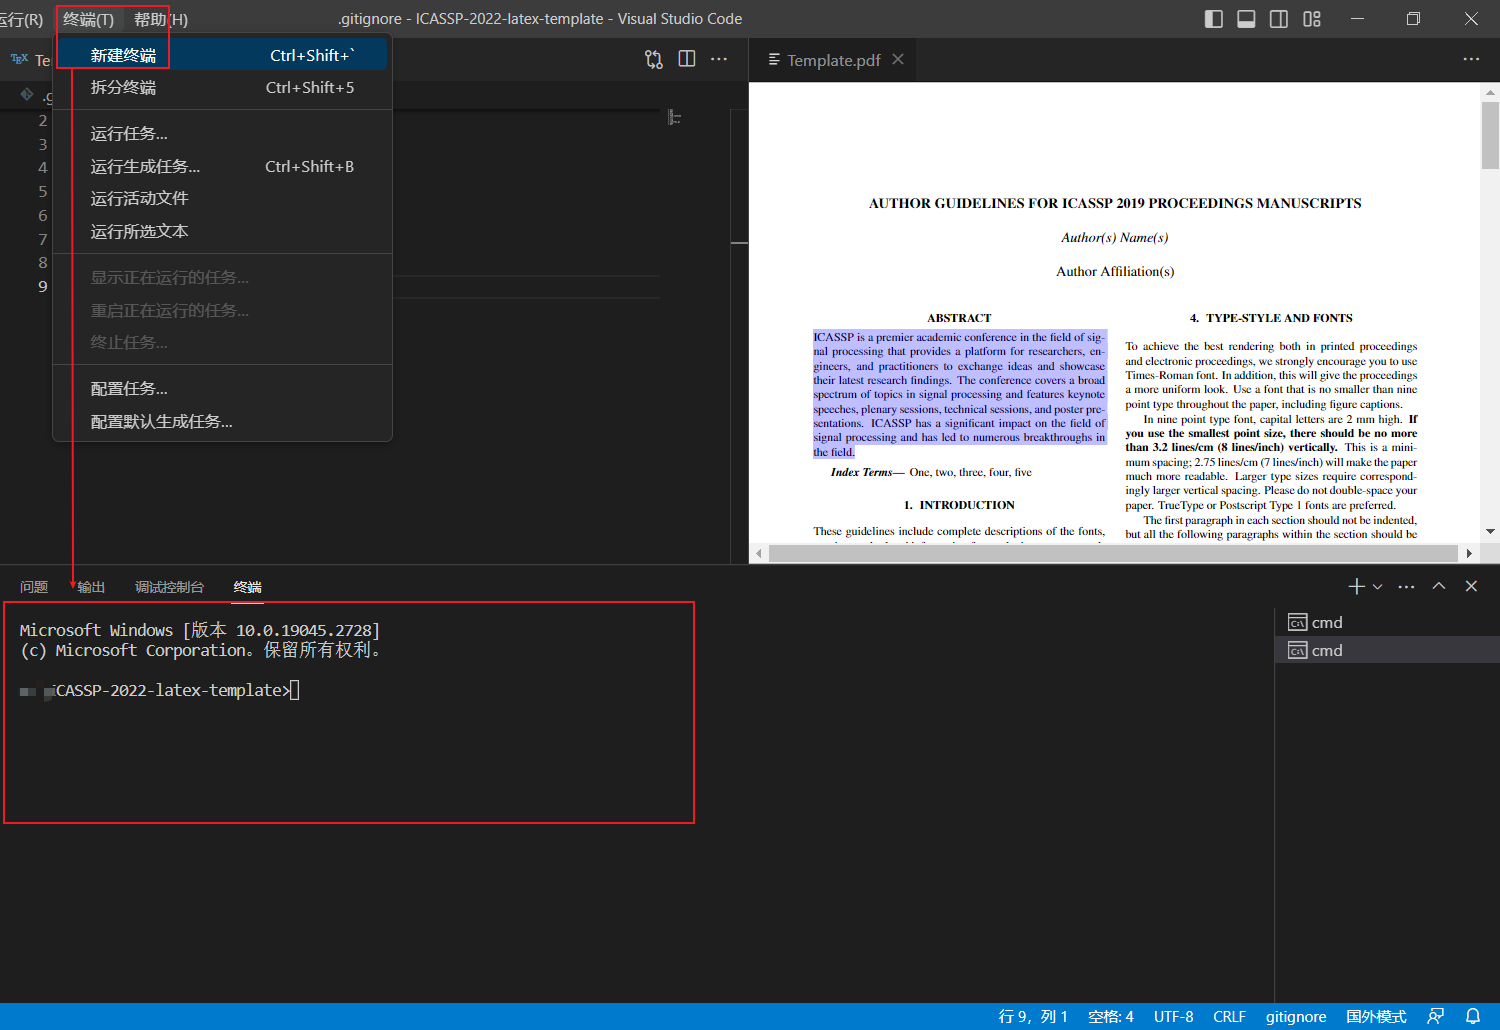Change the CRLF line ending setting
This screenshot has height=1030, width=1500.
1229,1017
